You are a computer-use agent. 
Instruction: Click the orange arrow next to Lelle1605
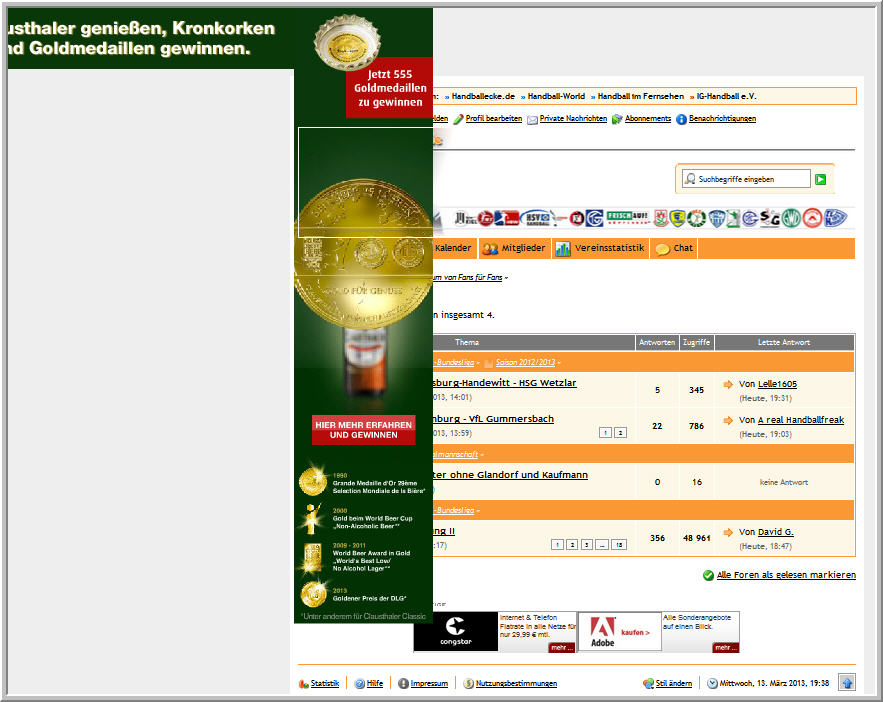(x=728, y=384)
